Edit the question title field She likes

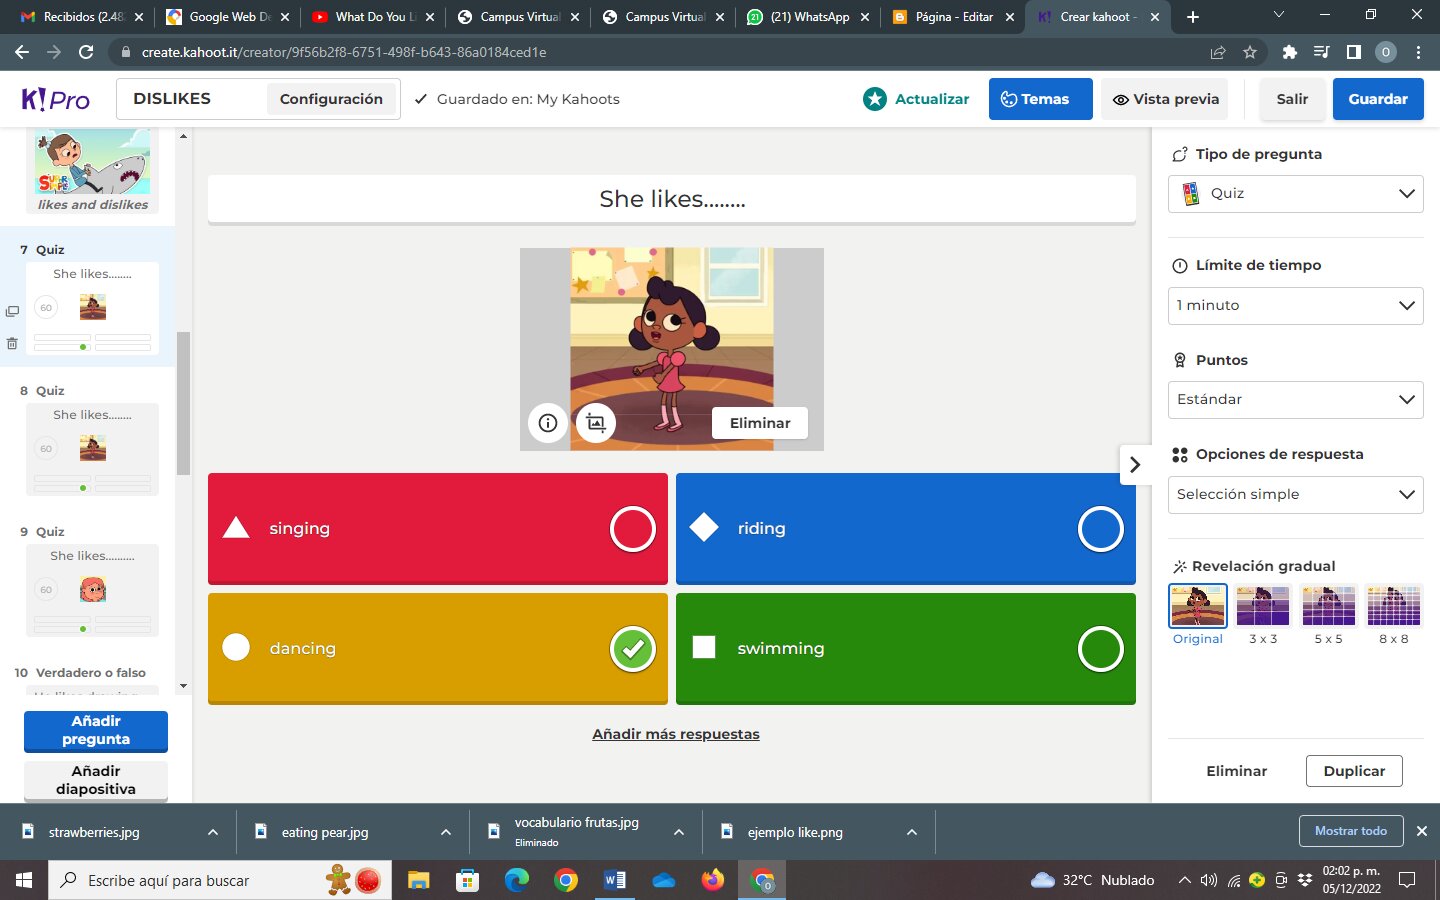point(672,199)
